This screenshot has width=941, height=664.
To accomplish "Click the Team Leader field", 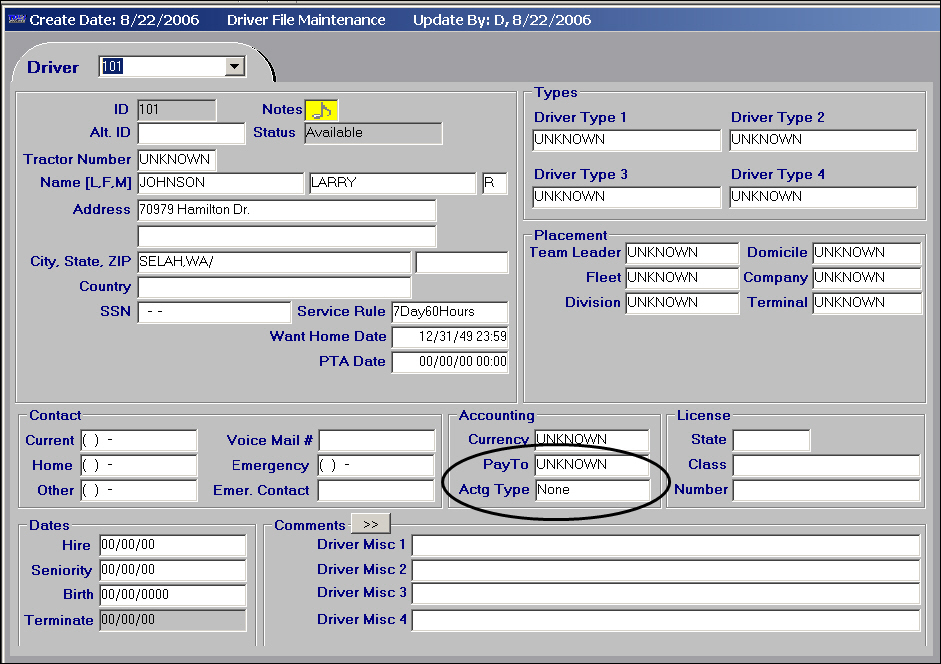I will (682, 253).
